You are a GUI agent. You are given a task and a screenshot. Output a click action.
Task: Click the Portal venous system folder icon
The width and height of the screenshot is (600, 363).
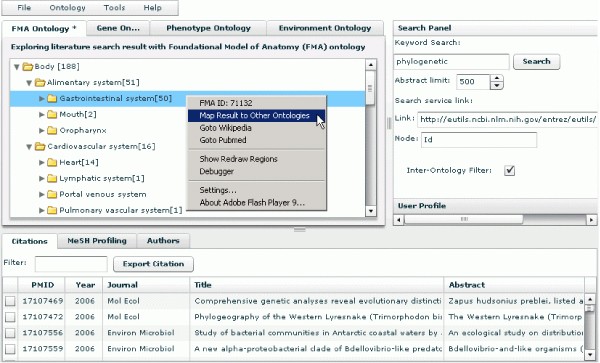pos(52,195)
